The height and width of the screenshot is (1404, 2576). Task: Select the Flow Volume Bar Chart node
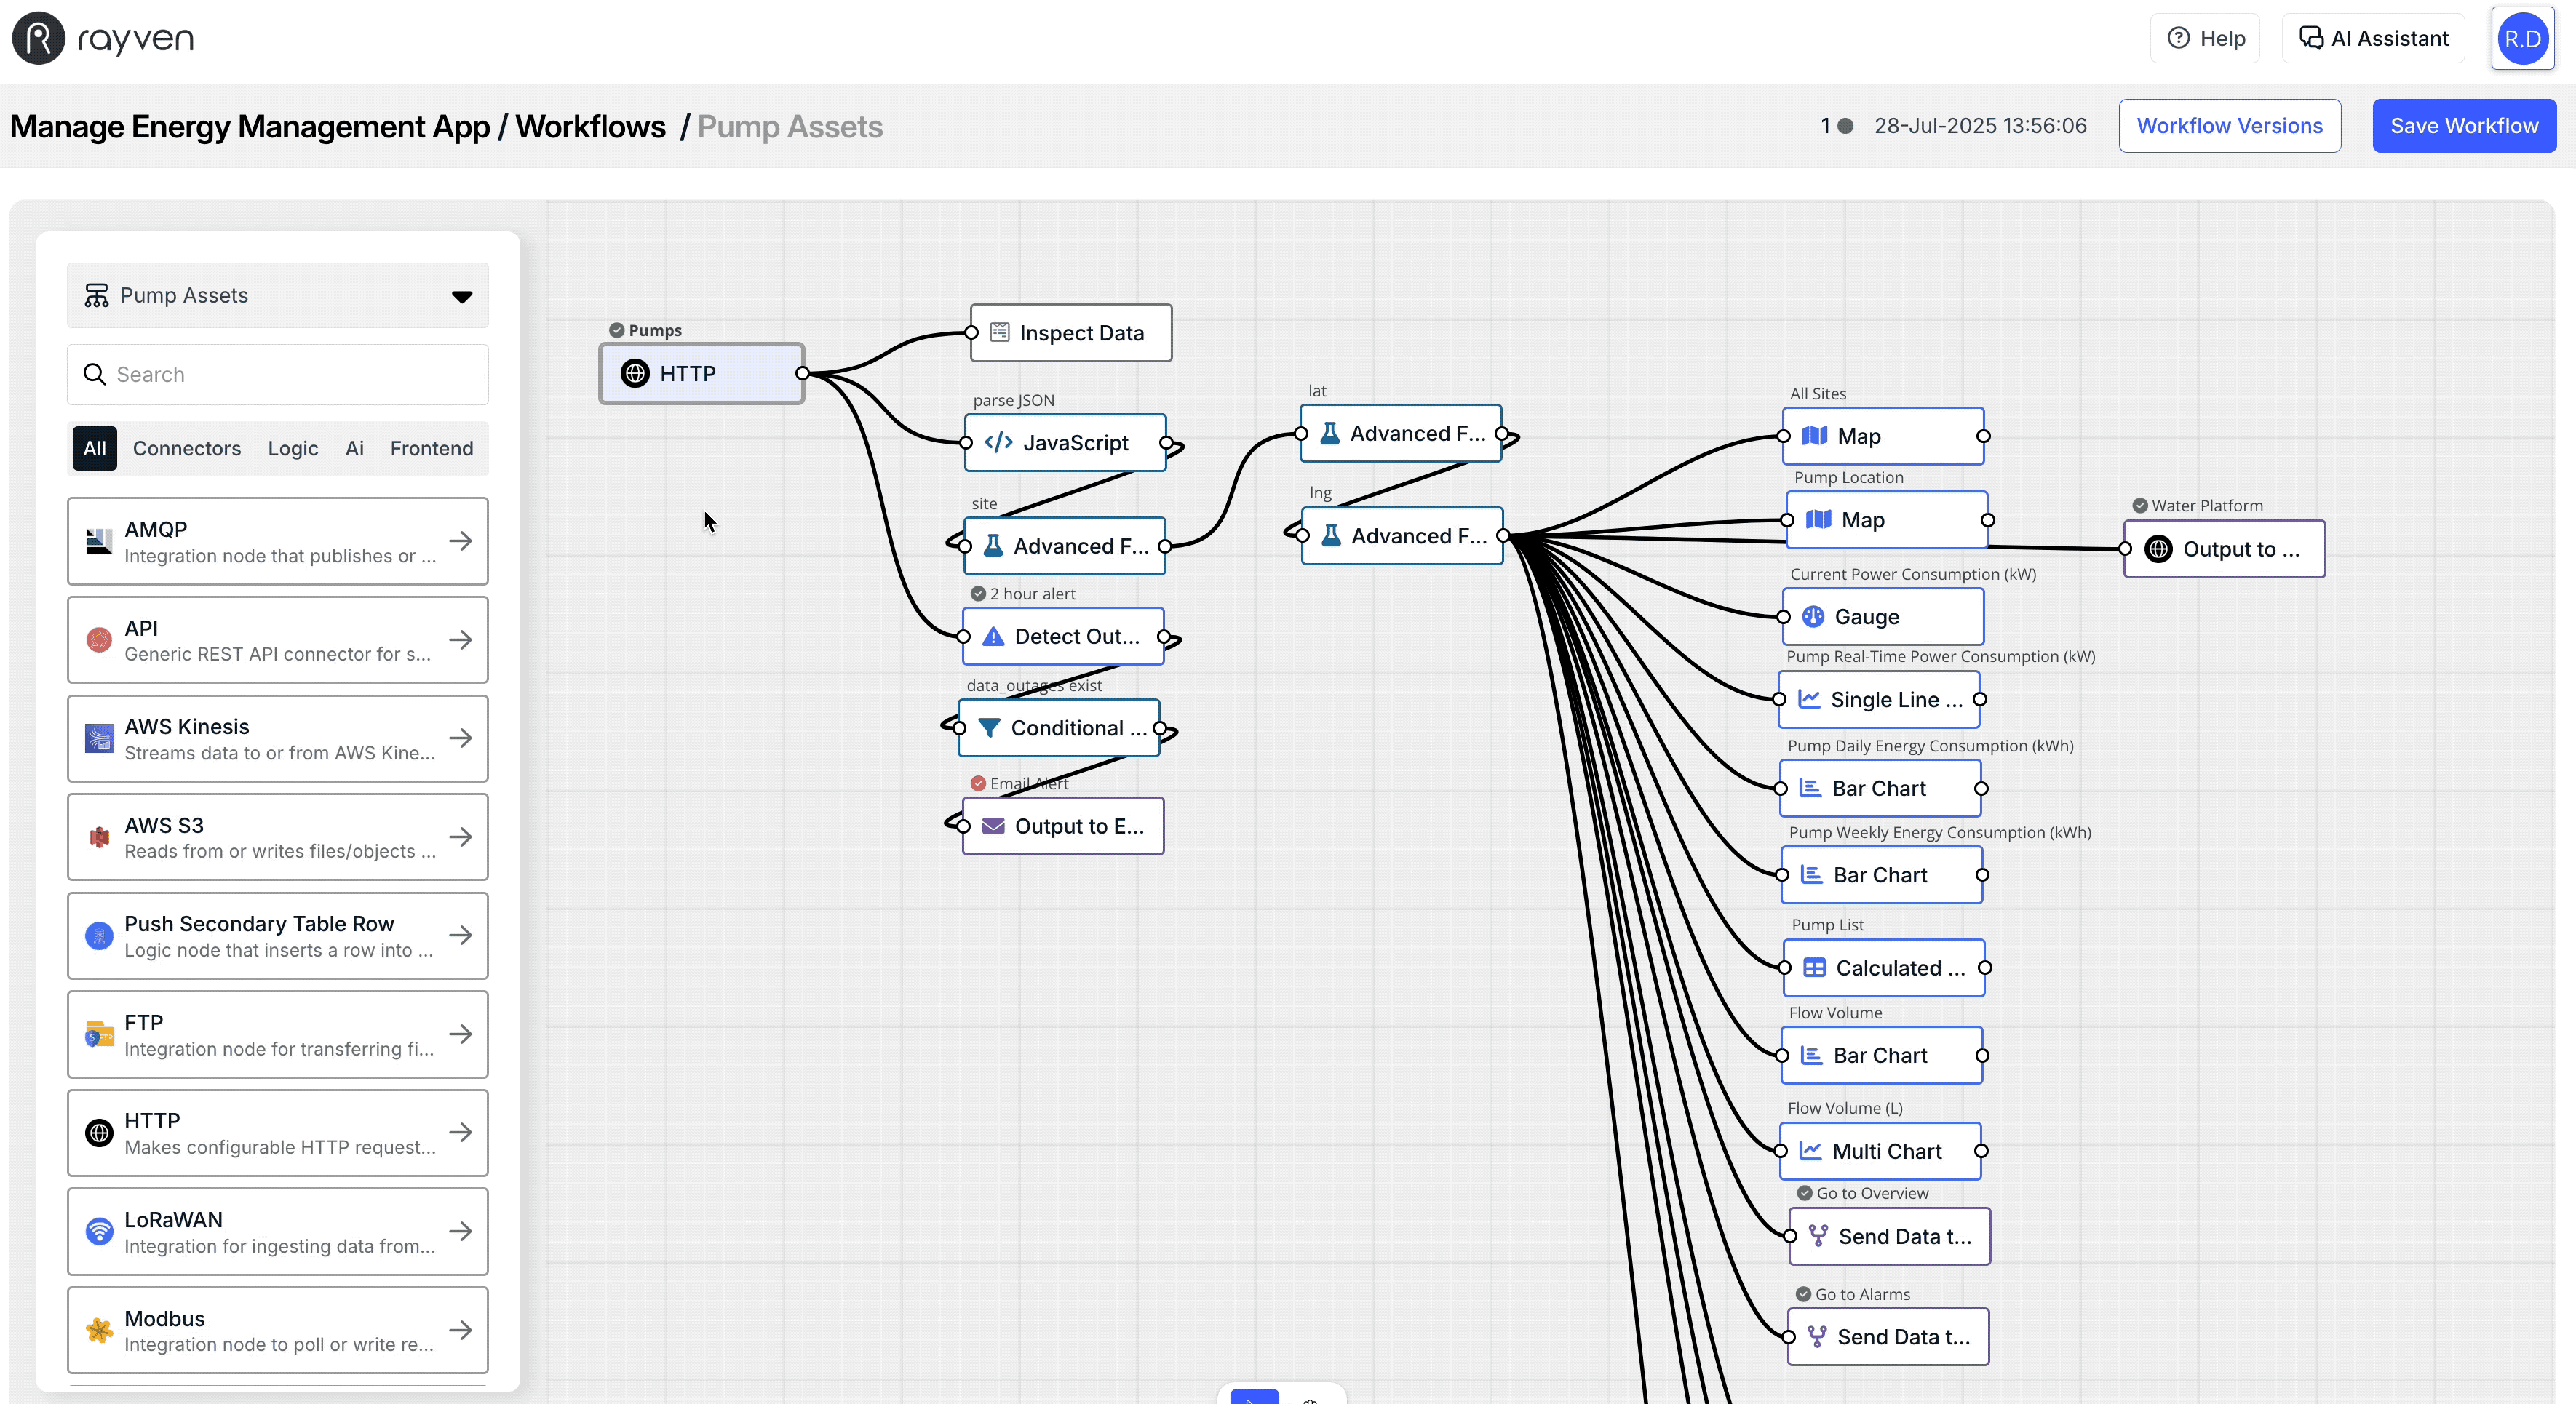1882,1055
